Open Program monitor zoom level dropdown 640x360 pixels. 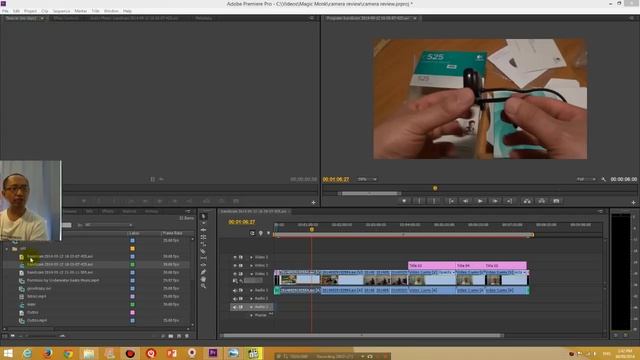point(367,179)
